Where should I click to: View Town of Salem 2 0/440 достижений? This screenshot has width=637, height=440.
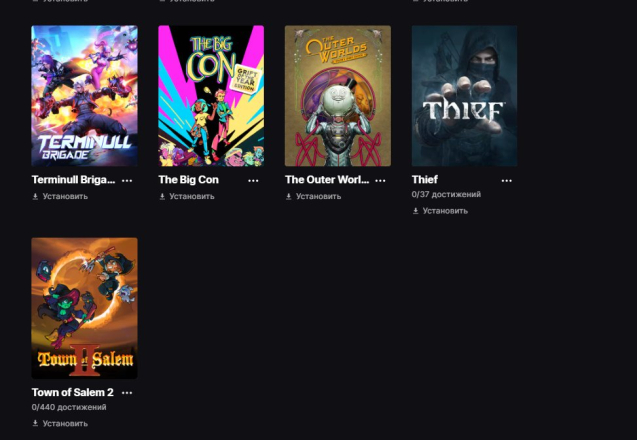coord(69,407)
